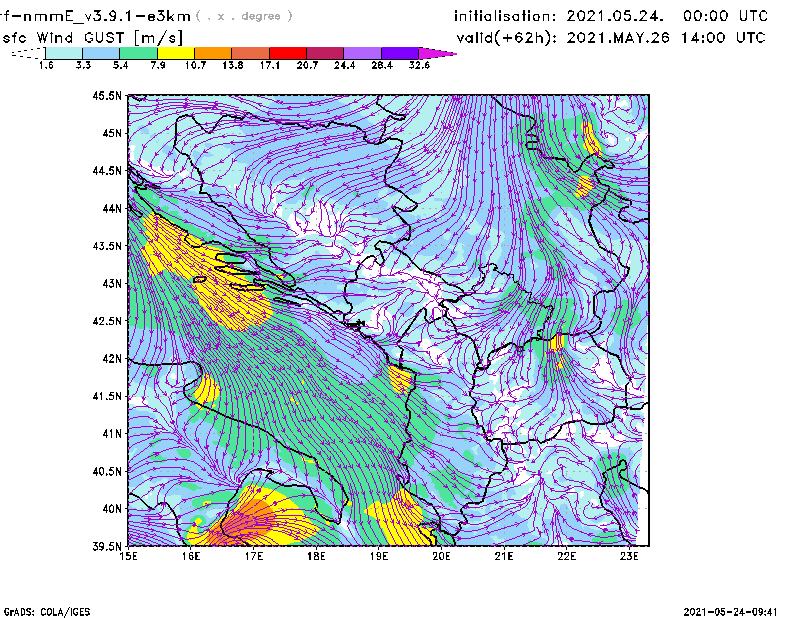Click the latitude label 42.5N
Image resolution: width=800 pixels, height=618 pixels.
coord(107,321)
